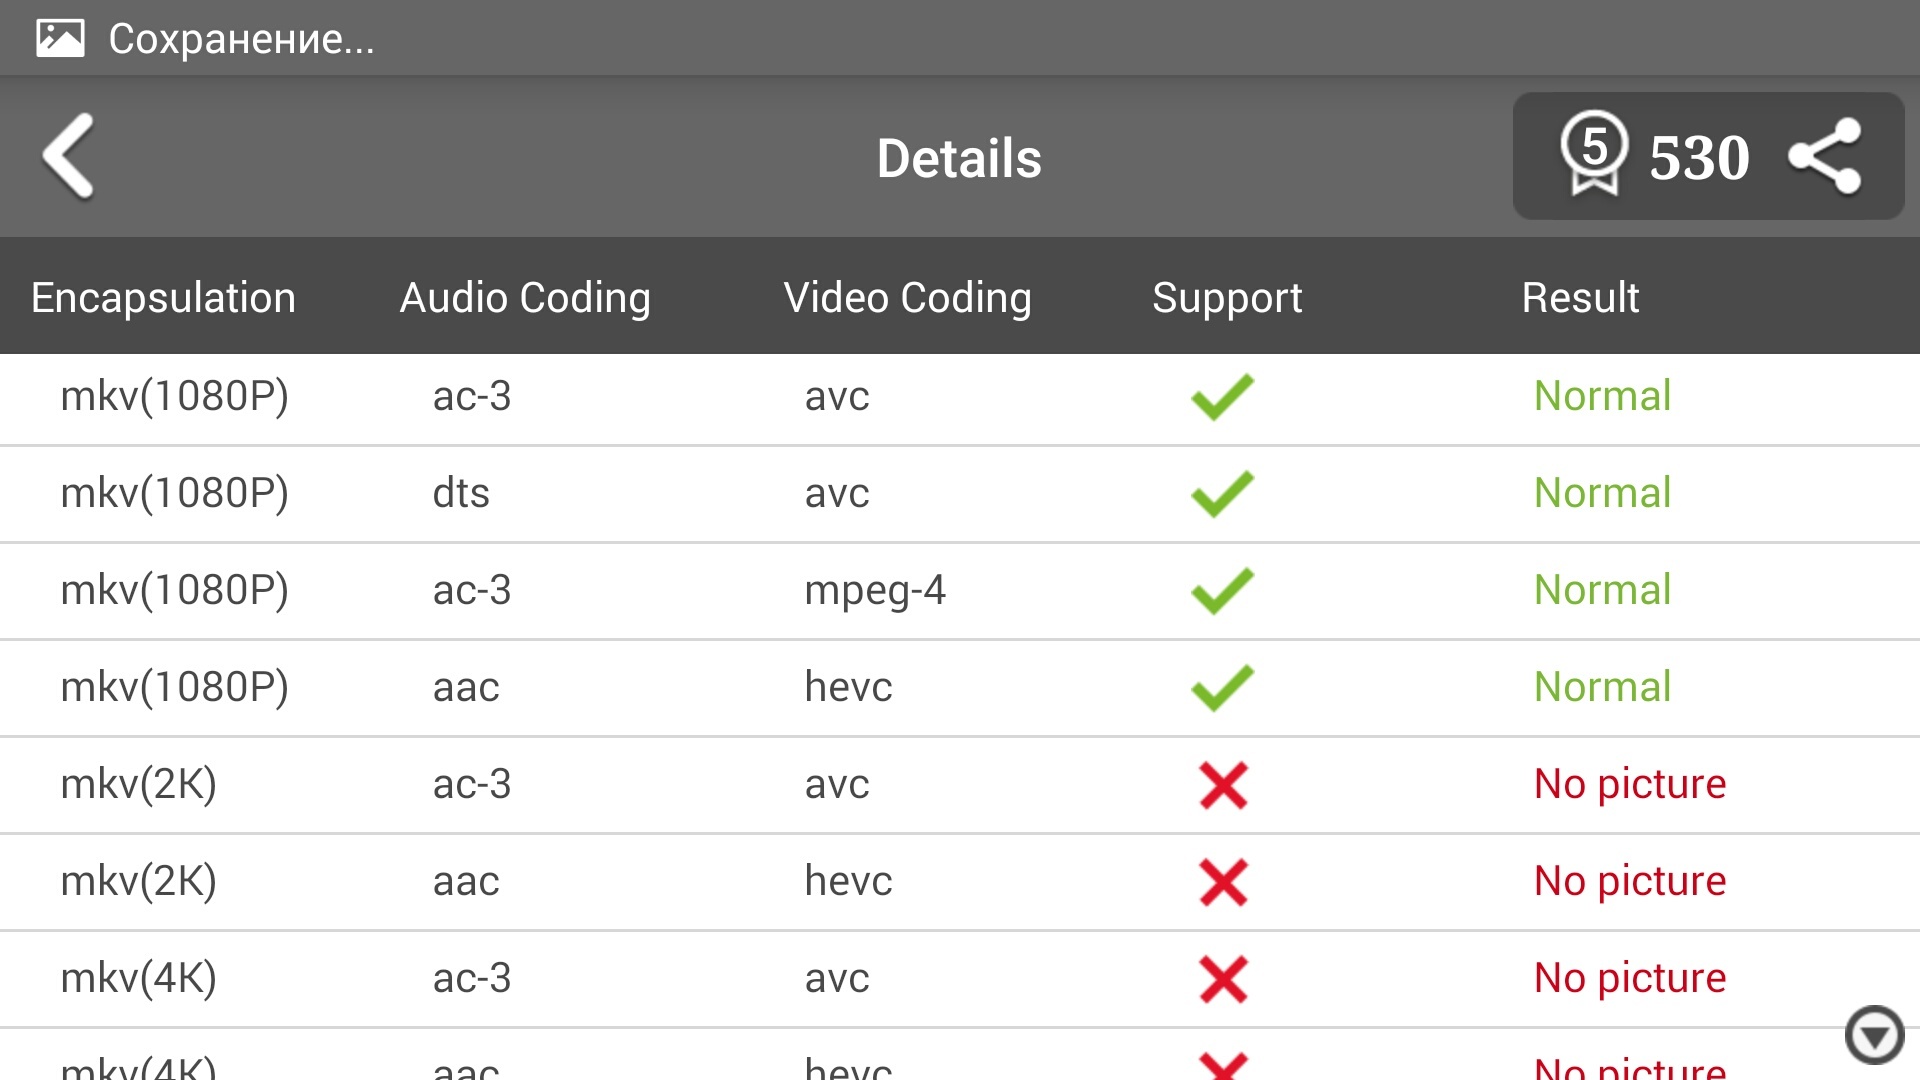Select the Audio Coding column header
This screenshot has height=1080, width=1920.
(x=525, y=297)
